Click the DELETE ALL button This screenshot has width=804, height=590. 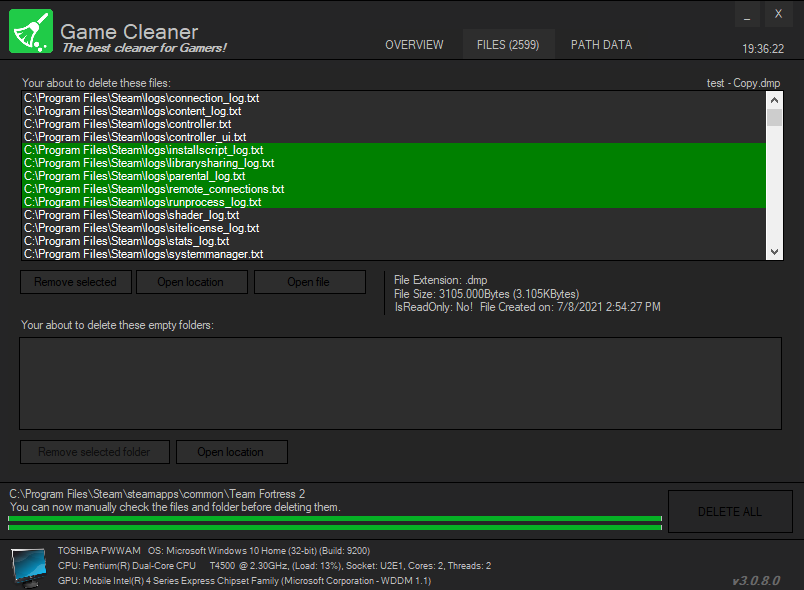click(x=730, y=512)
